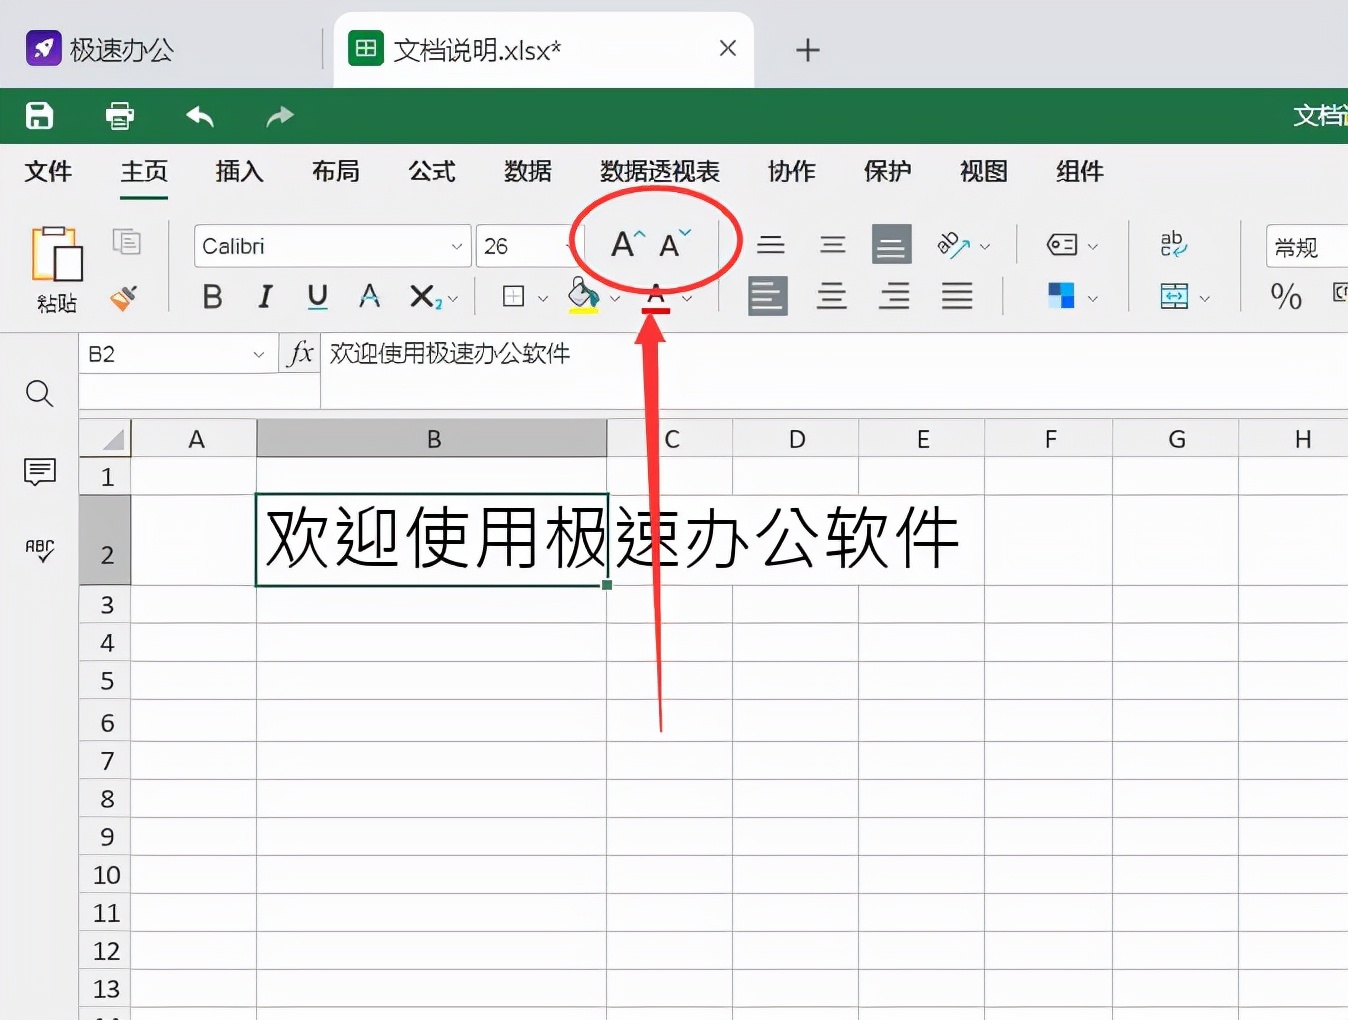Viewport: 1348px width, 1020px height.
Task: Expand the border style dropdown
Action: tap(543, 296)
